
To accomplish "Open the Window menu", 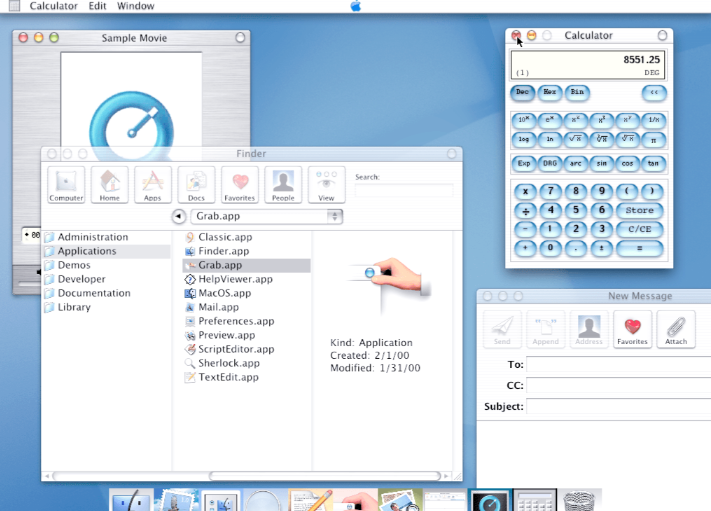I will (136, 6).
